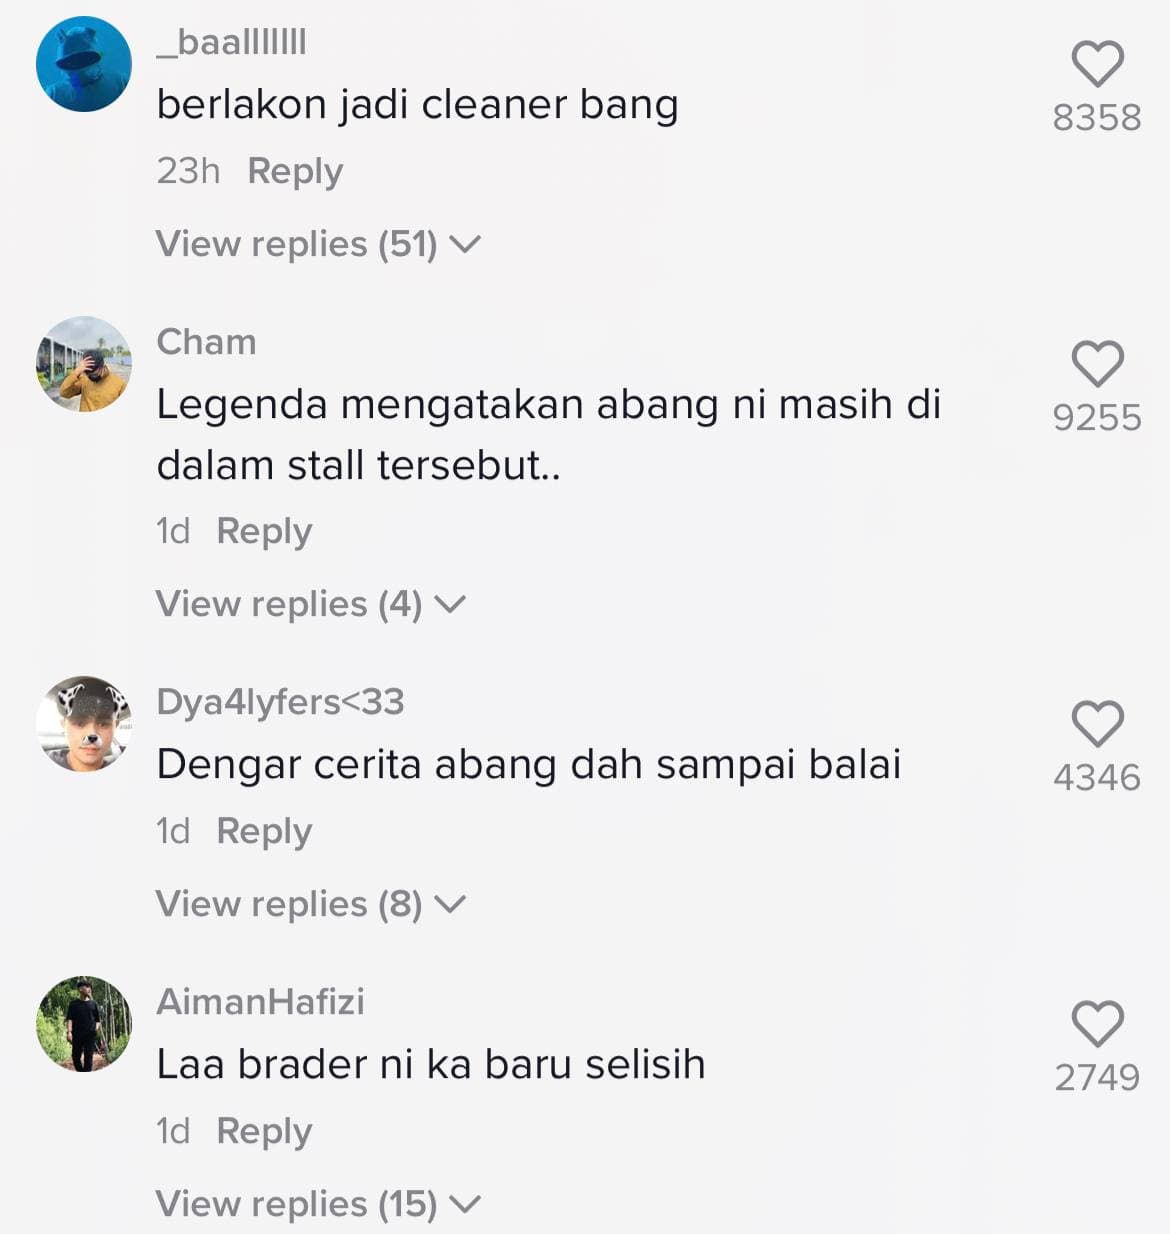The height and width of the screenshot is (1234, 1170).
Task: Like the comment by _baalllllll
Action: (x=1097, y=64)
